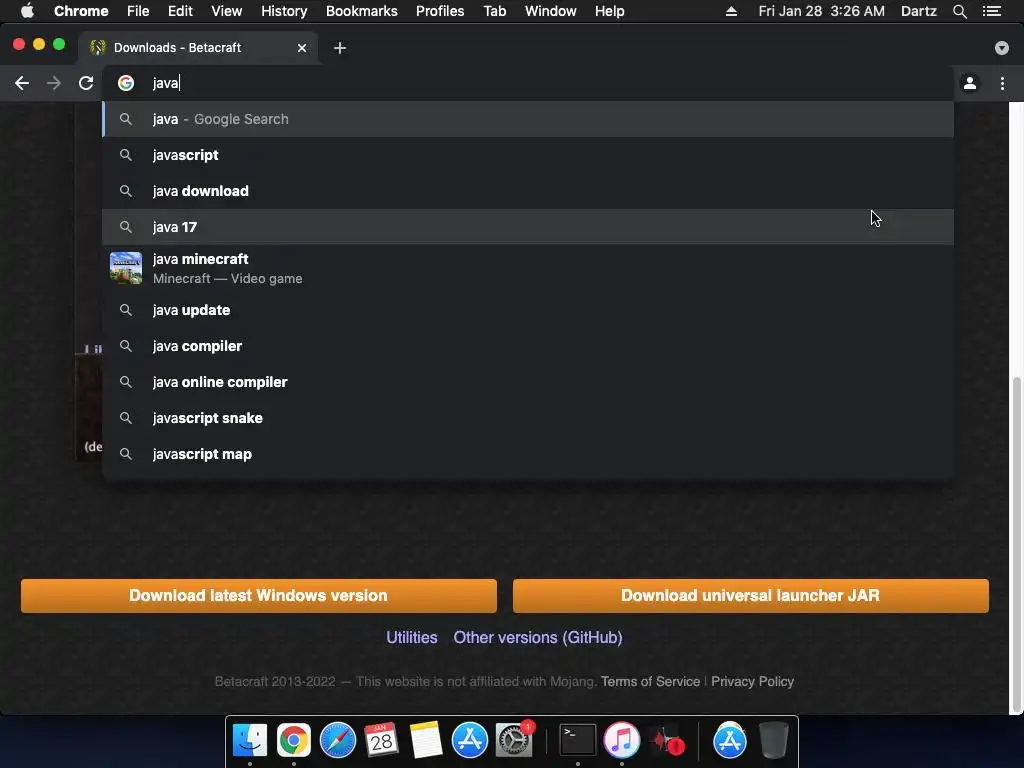The width and height of the screenshot is (1024, 768).
Task: Click the date and time in menu bar
Action: 822,11
